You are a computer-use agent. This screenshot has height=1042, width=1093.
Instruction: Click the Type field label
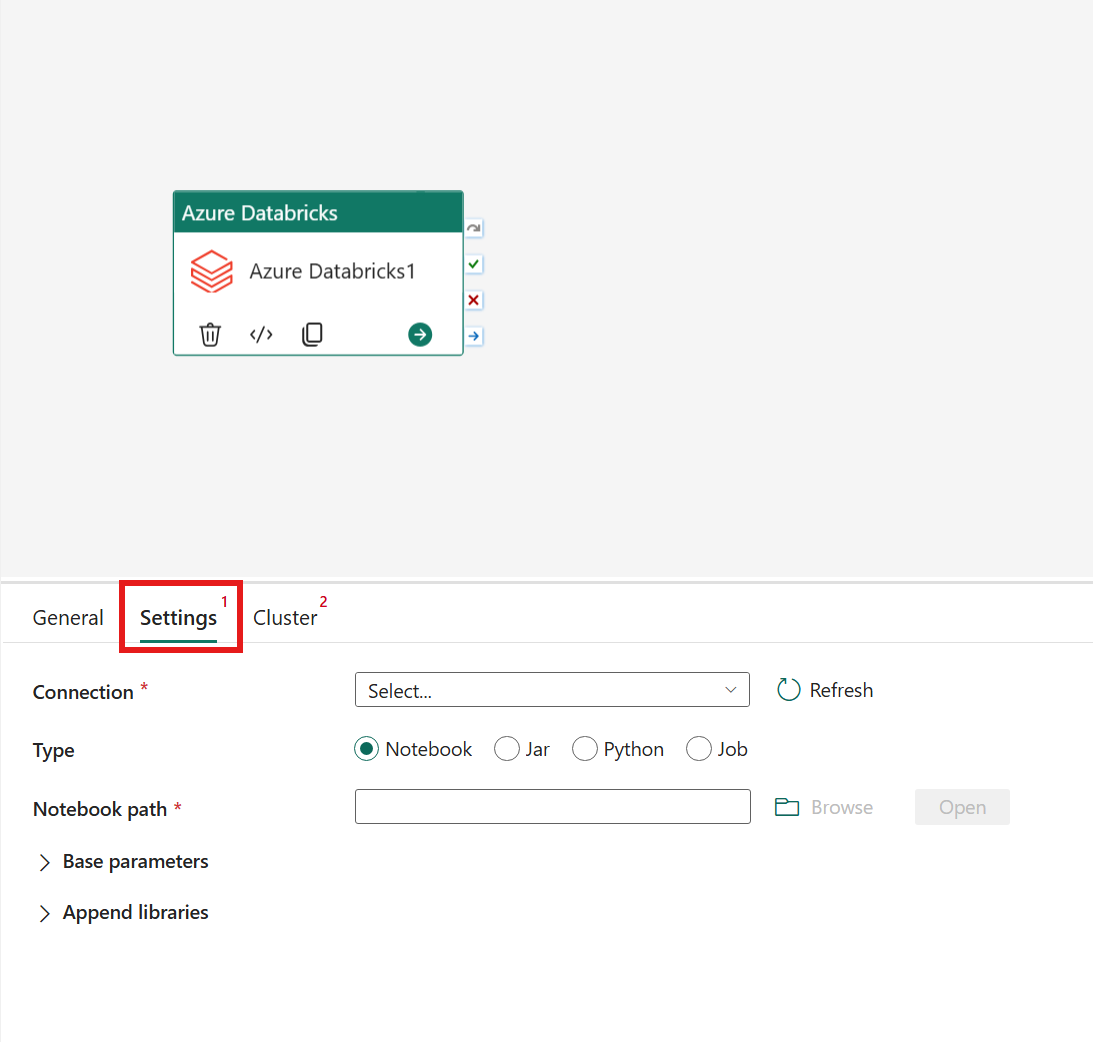pos(54,751)
